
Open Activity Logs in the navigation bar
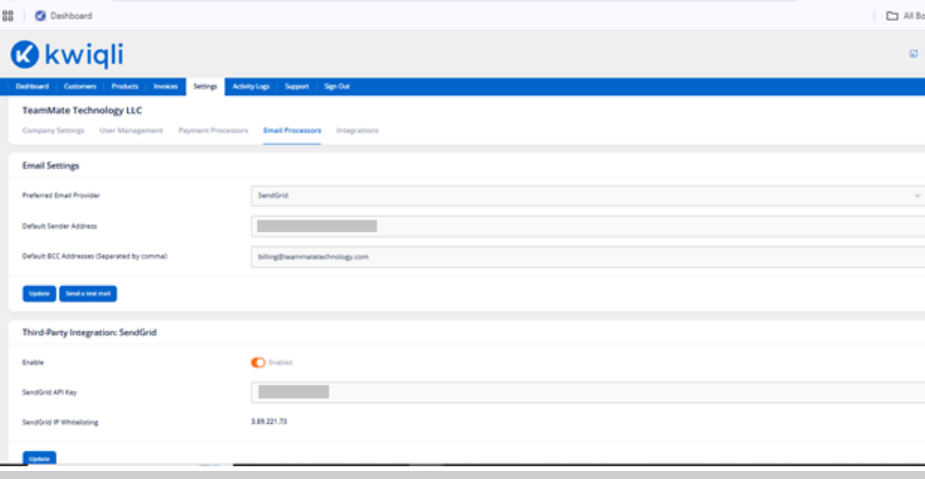(x=251, y=87)
